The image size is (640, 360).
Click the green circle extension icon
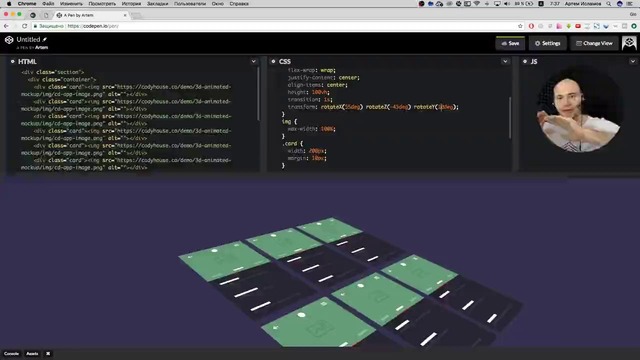click(634, 26)
